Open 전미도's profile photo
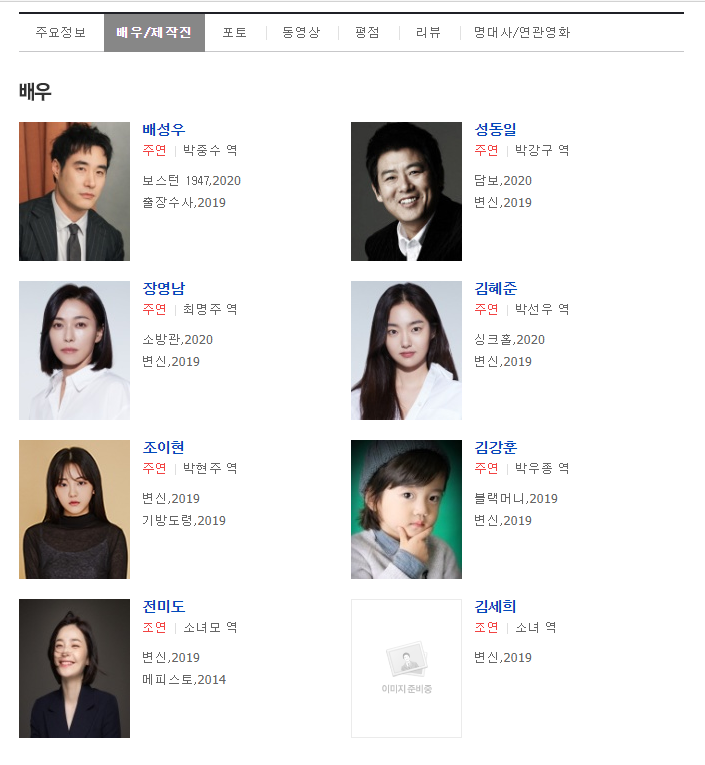Image resolution: width=705 pixels, height=765 pixels. tap(74, 668)
